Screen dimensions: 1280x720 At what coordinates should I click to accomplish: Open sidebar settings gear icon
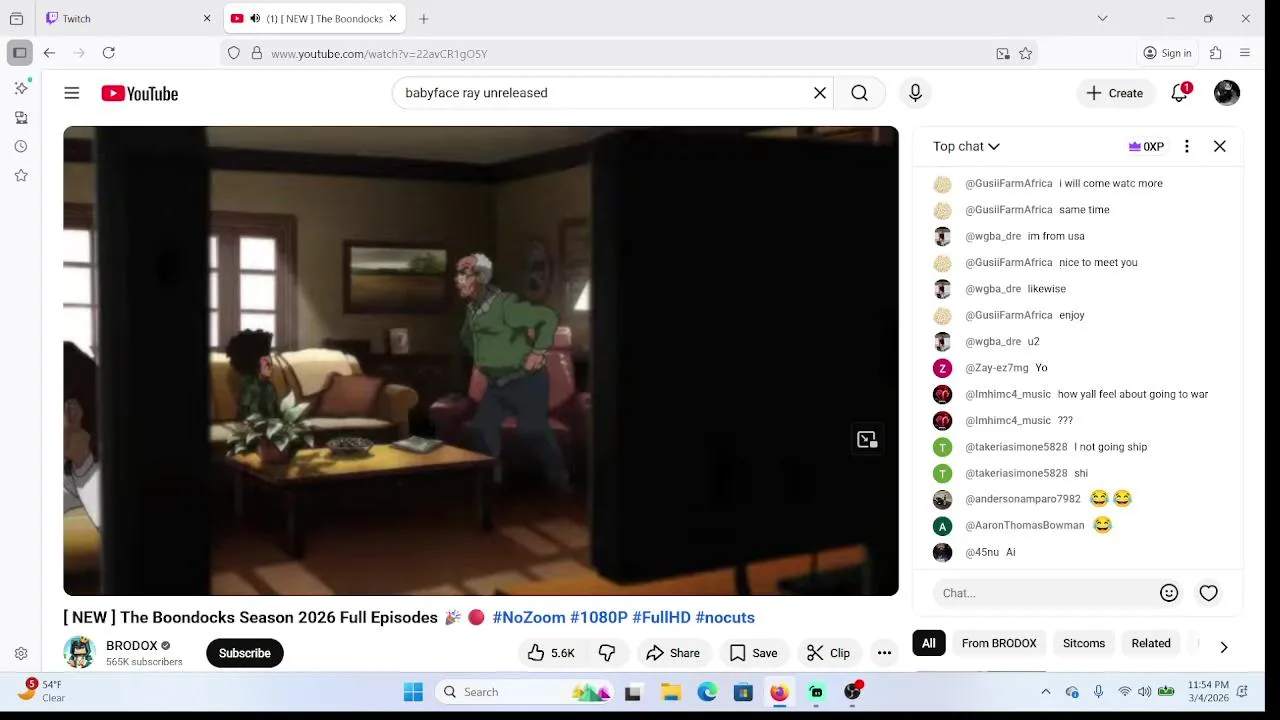[21, 654]
